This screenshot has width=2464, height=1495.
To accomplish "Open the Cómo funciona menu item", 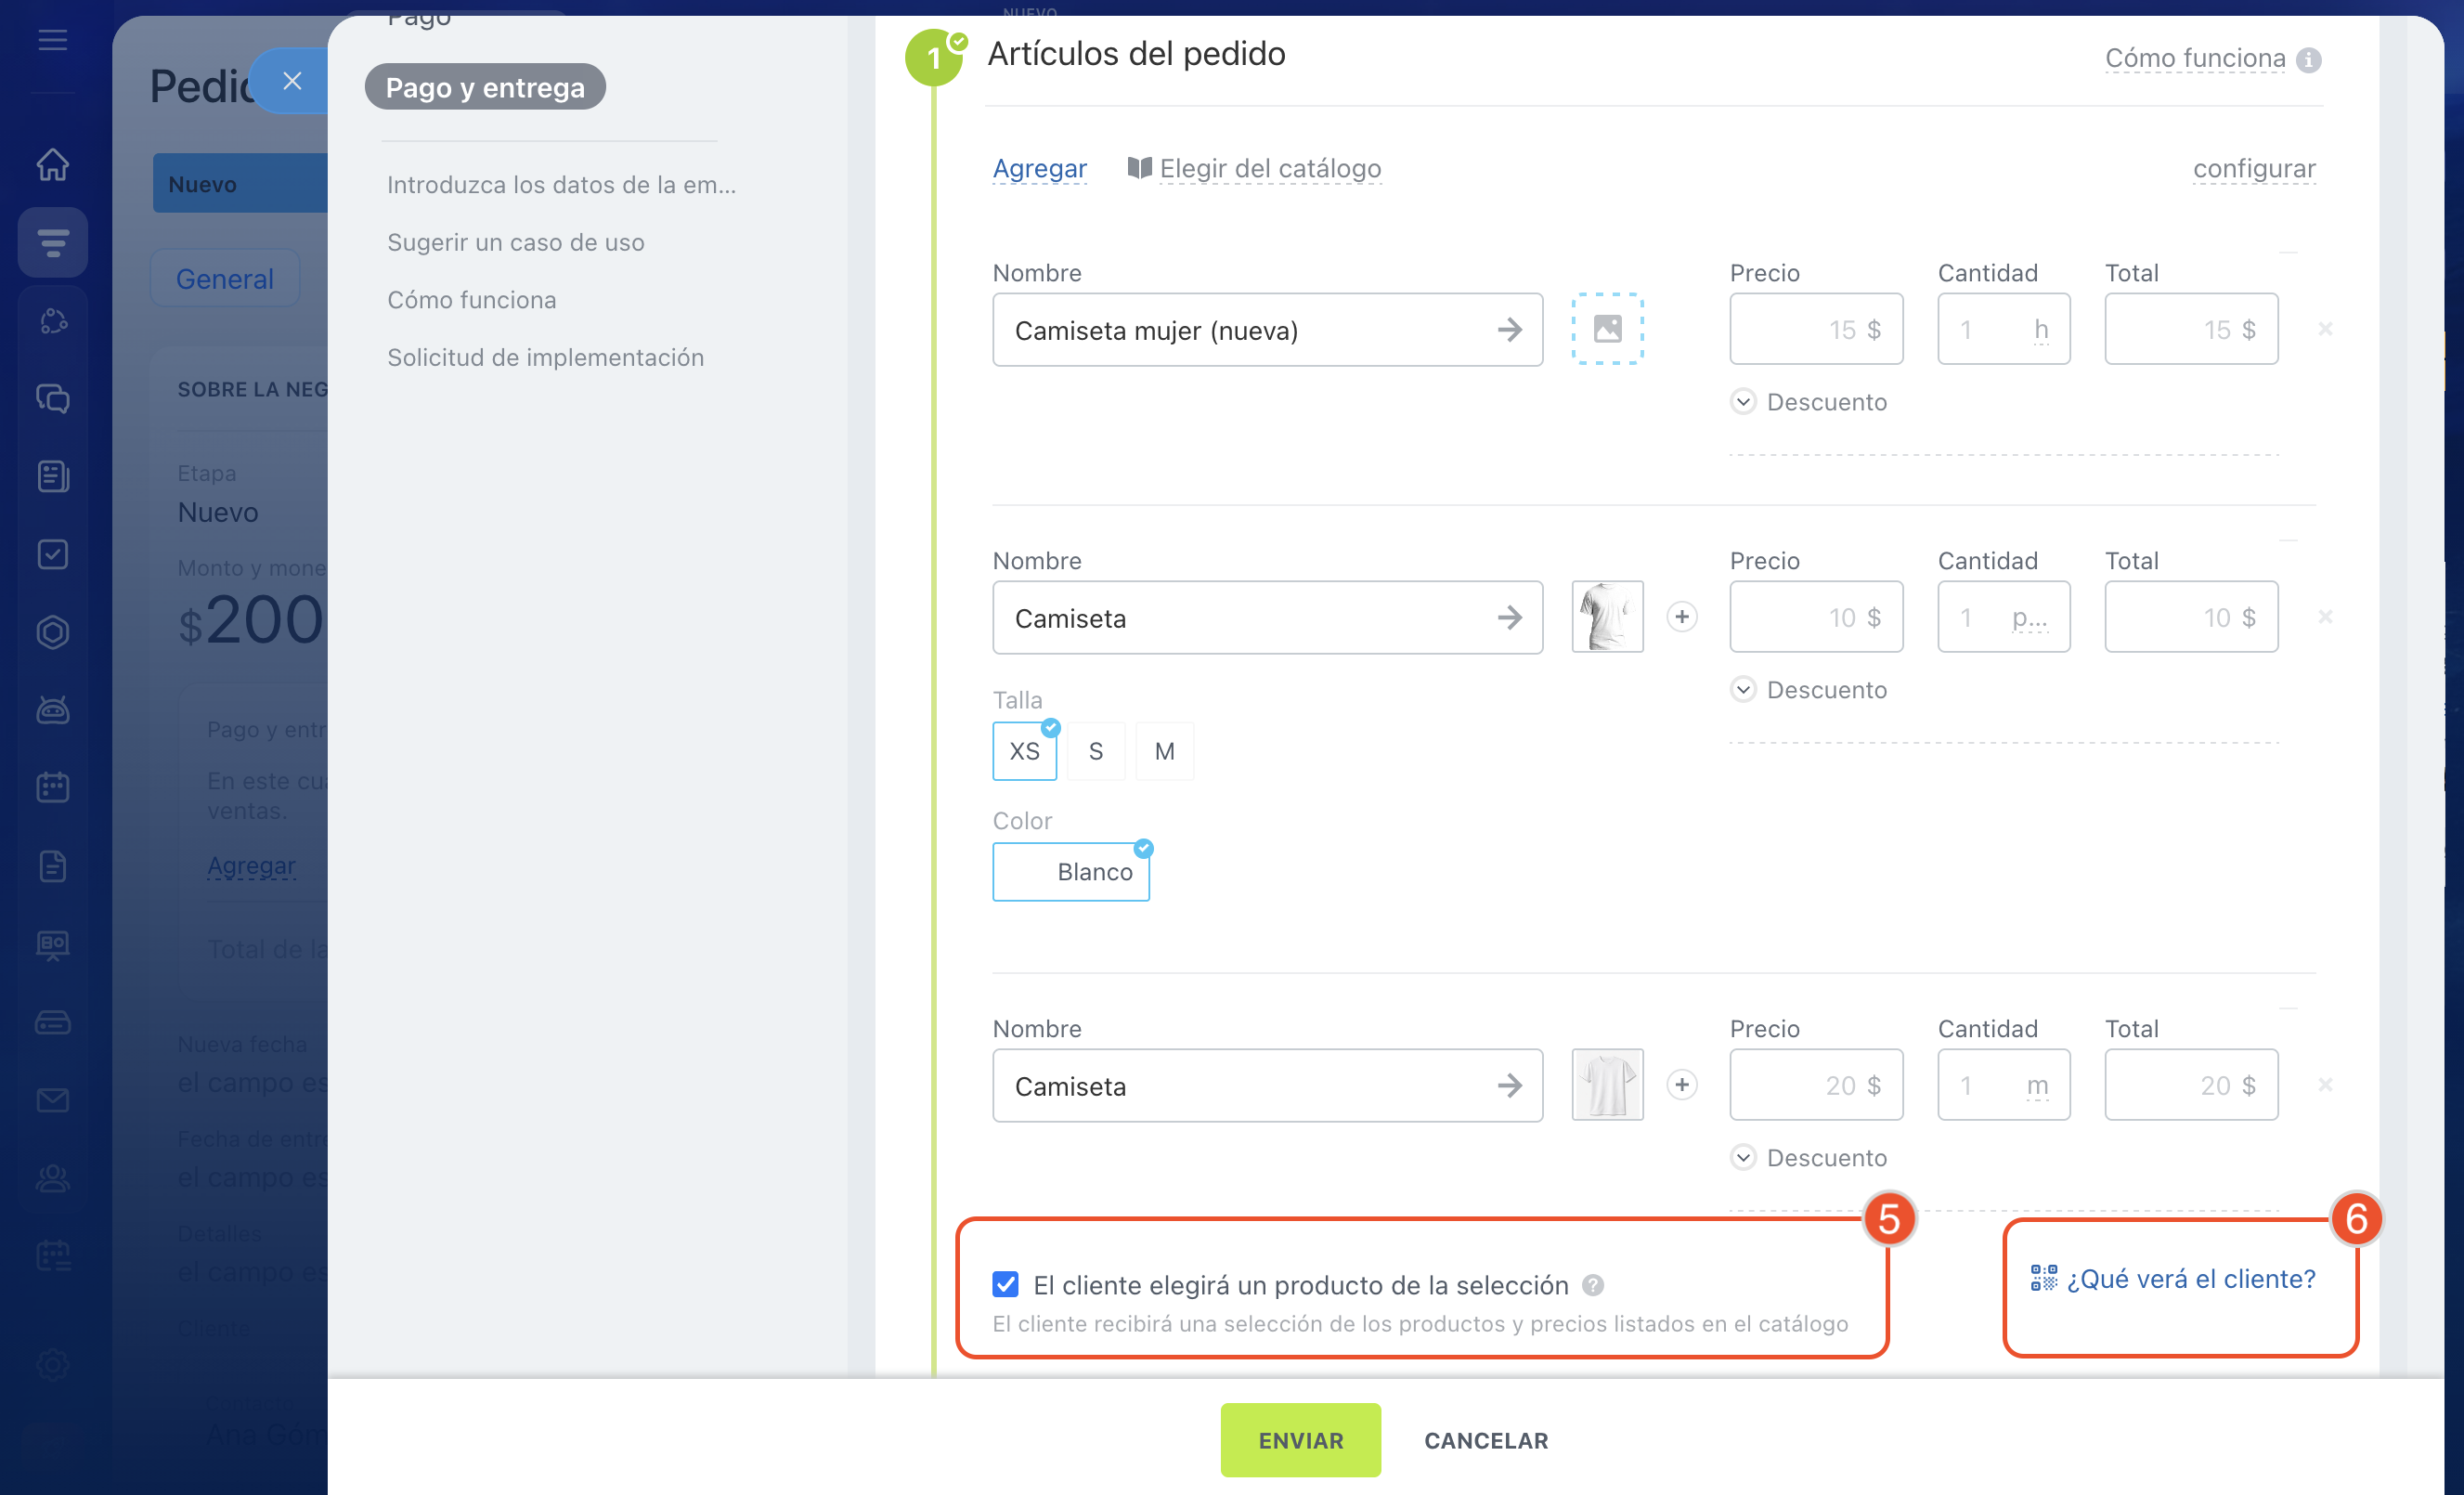I will (472, 300).
